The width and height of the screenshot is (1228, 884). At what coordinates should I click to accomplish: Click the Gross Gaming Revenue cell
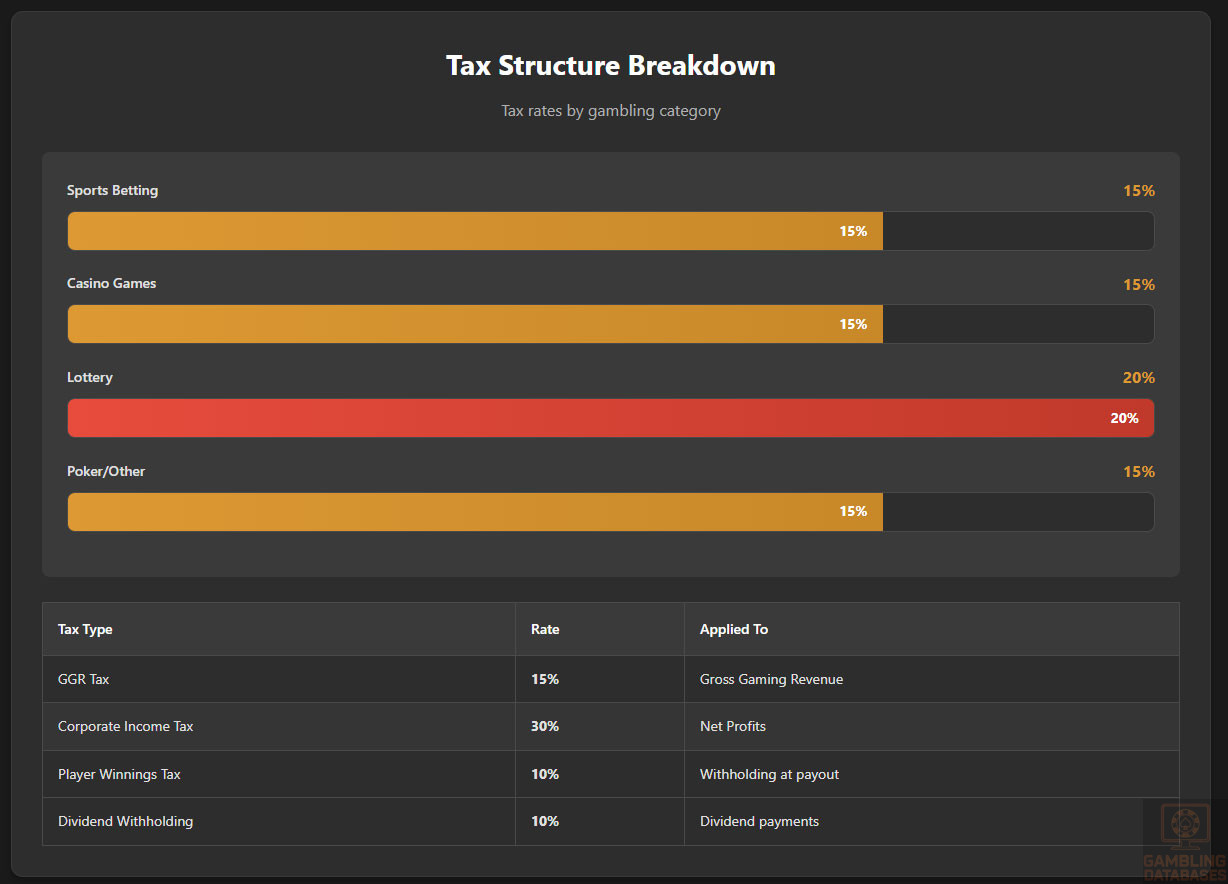[771, 679]
